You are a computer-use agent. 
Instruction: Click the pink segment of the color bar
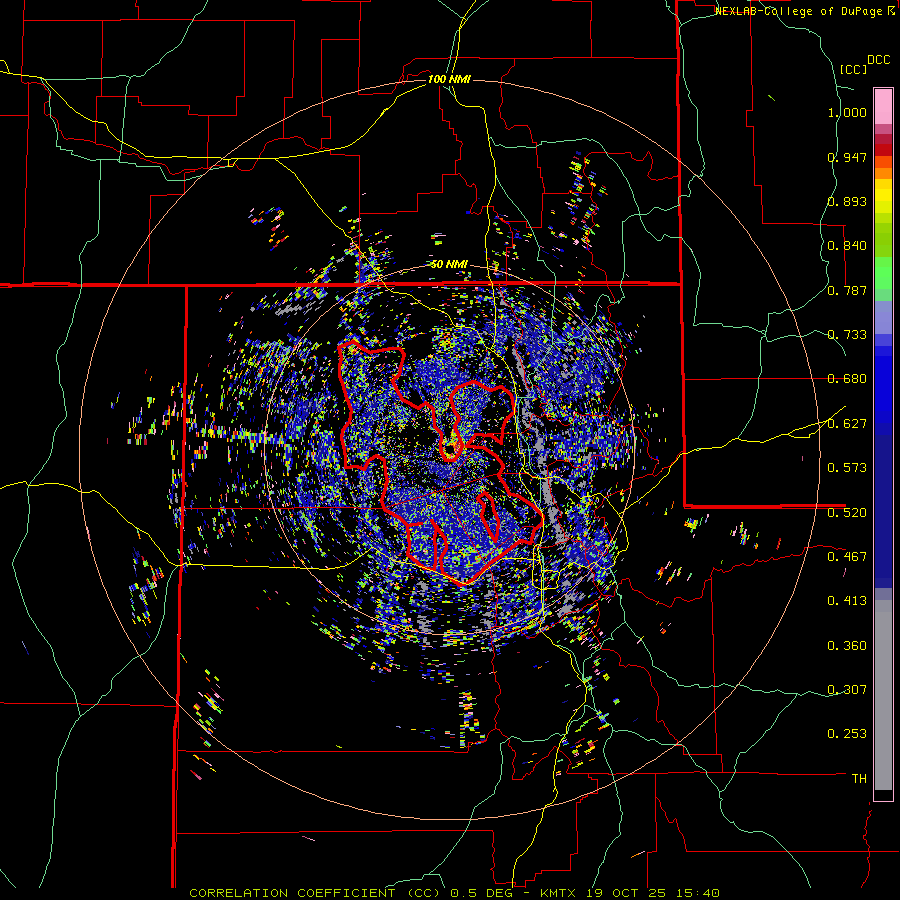click(883, 107)
